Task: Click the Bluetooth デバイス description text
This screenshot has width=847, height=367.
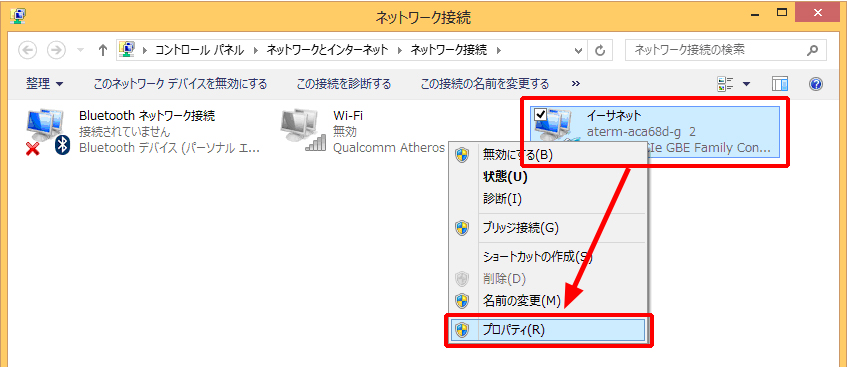Action: tap(170, 148)
